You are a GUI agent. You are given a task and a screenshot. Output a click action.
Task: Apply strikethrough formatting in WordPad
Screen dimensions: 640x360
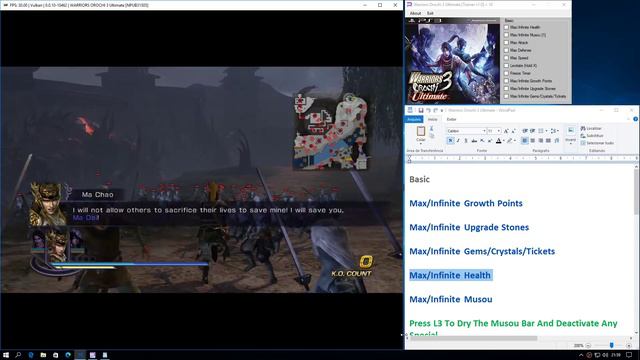474,140
